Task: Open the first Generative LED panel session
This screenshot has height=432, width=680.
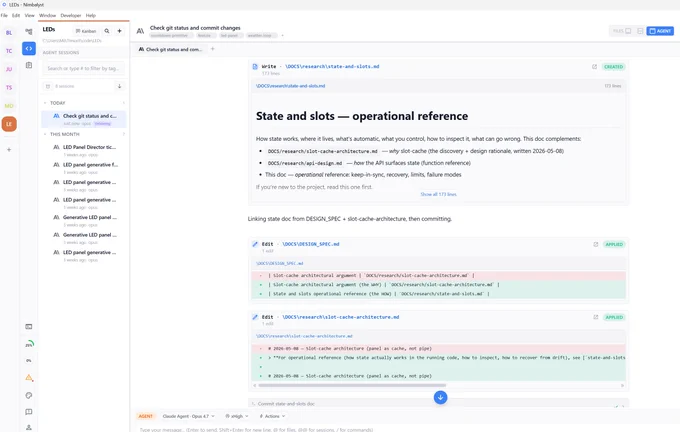Action: pos(84,220)
